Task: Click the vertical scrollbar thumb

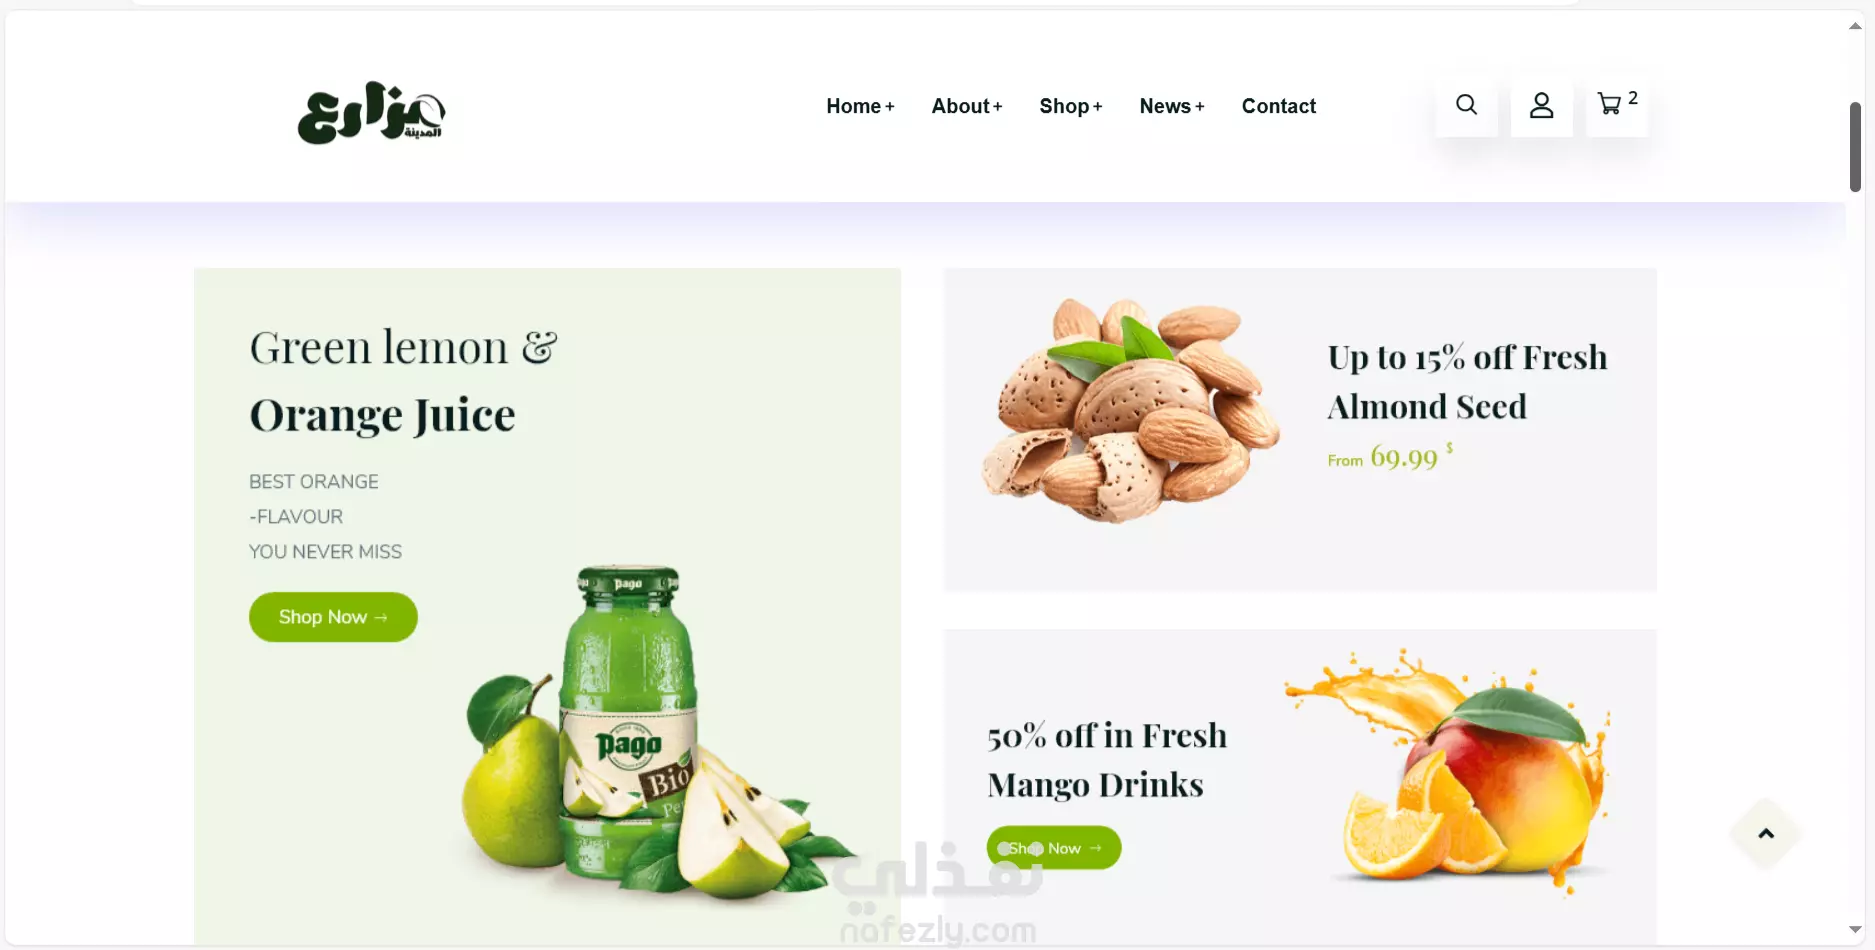Action: coord(1855,146)
